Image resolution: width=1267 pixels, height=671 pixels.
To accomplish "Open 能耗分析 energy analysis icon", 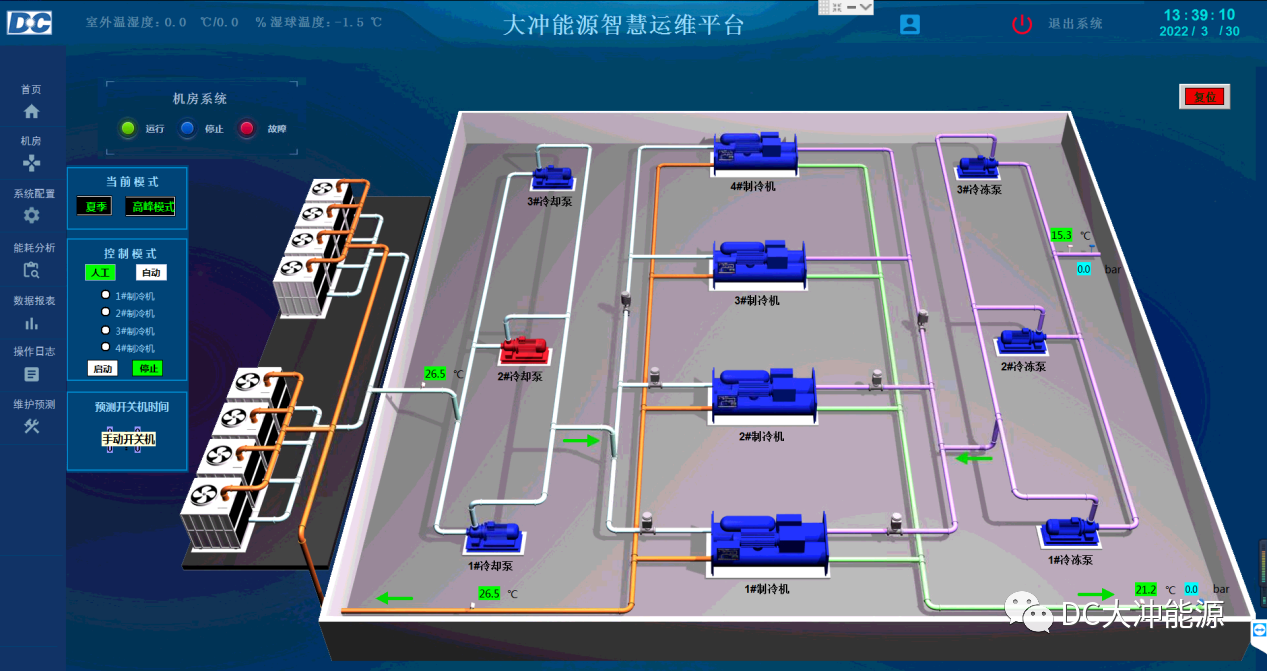I will (x=31, y=270).
